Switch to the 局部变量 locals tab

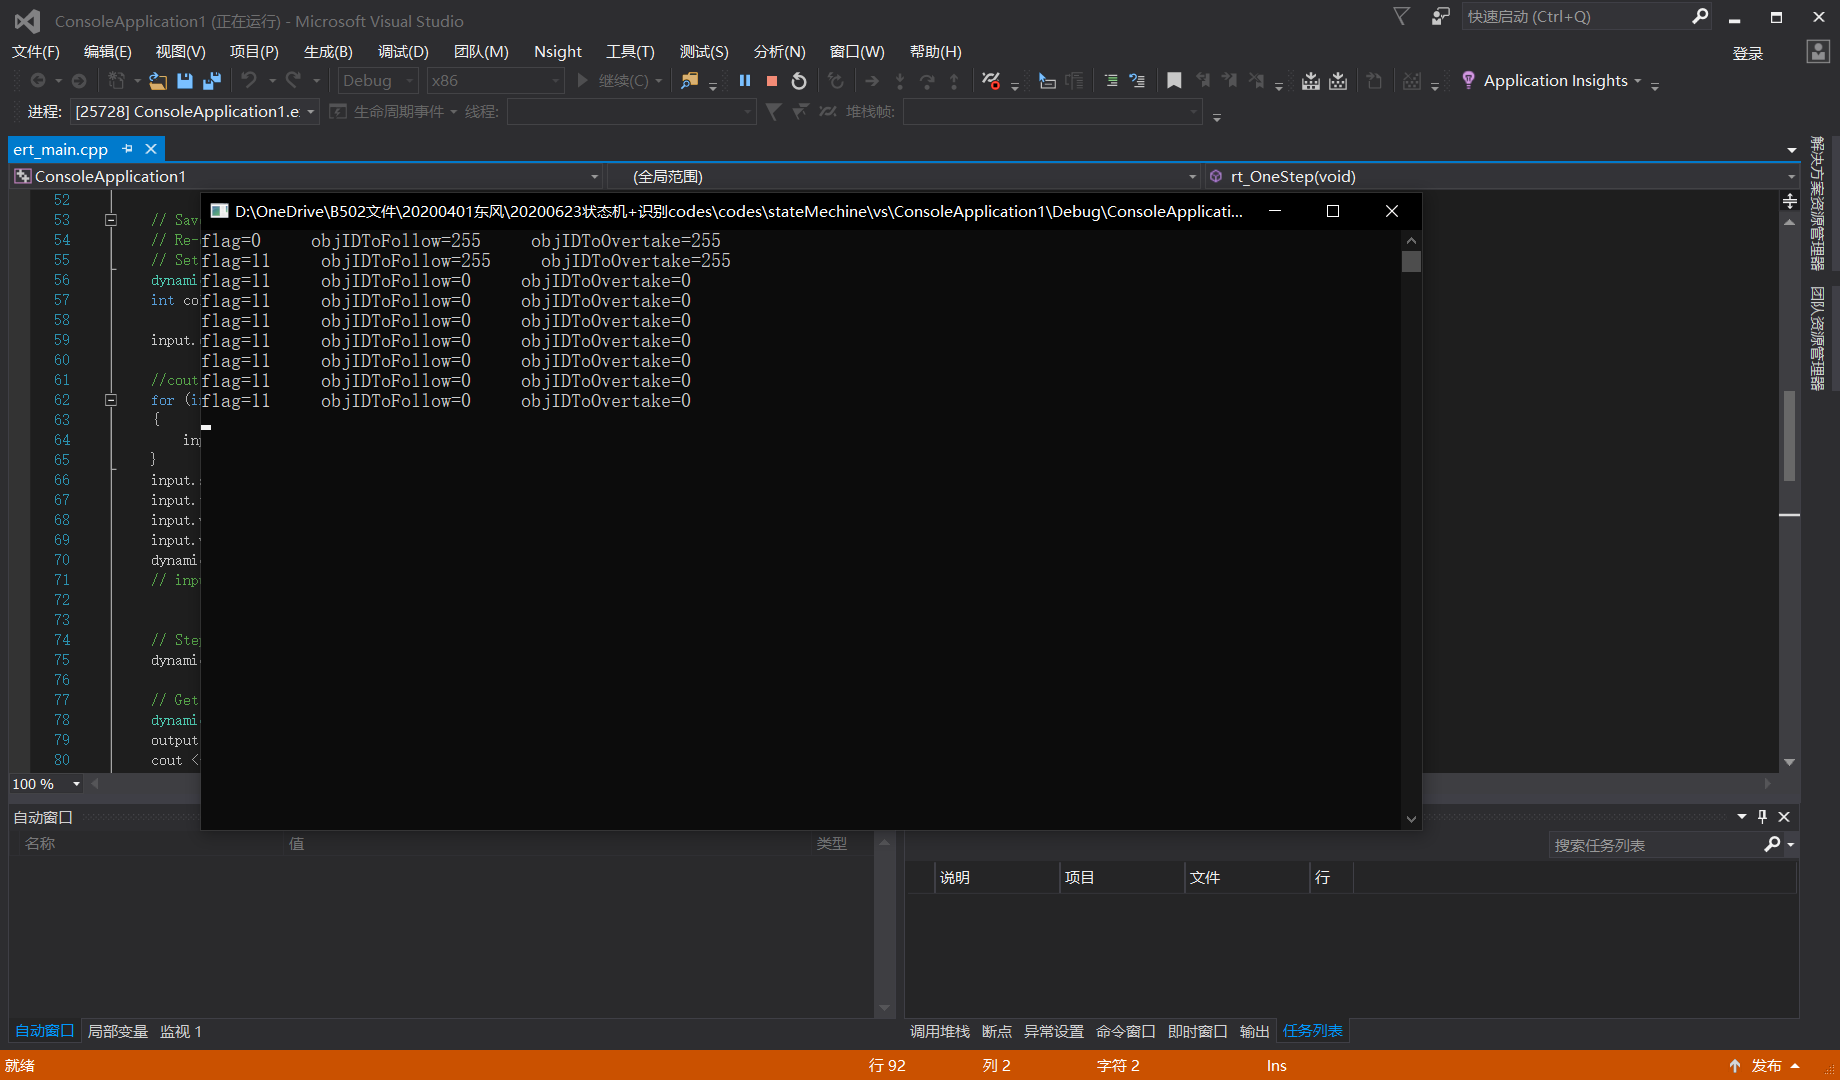click(118, 1031)
